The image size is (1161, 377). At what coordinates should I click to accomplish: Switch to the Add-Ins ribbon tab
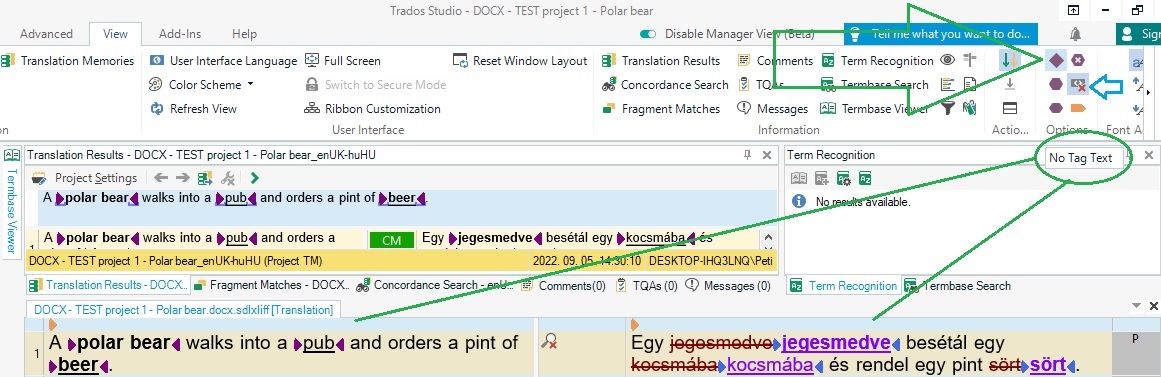(180, 33)
